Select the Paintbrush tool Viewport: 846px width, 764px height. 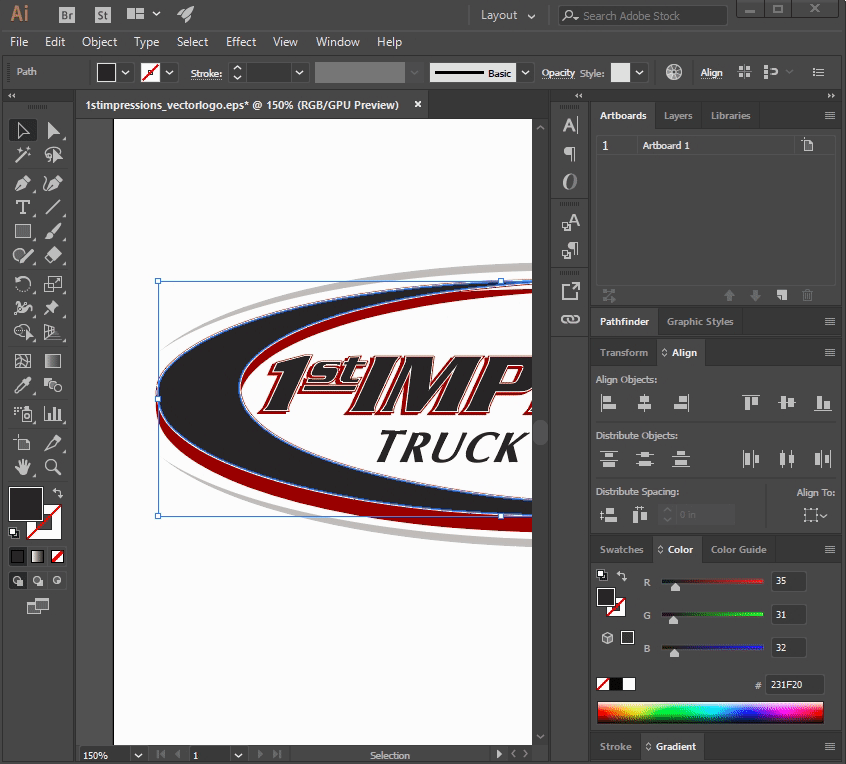[53, 231]
